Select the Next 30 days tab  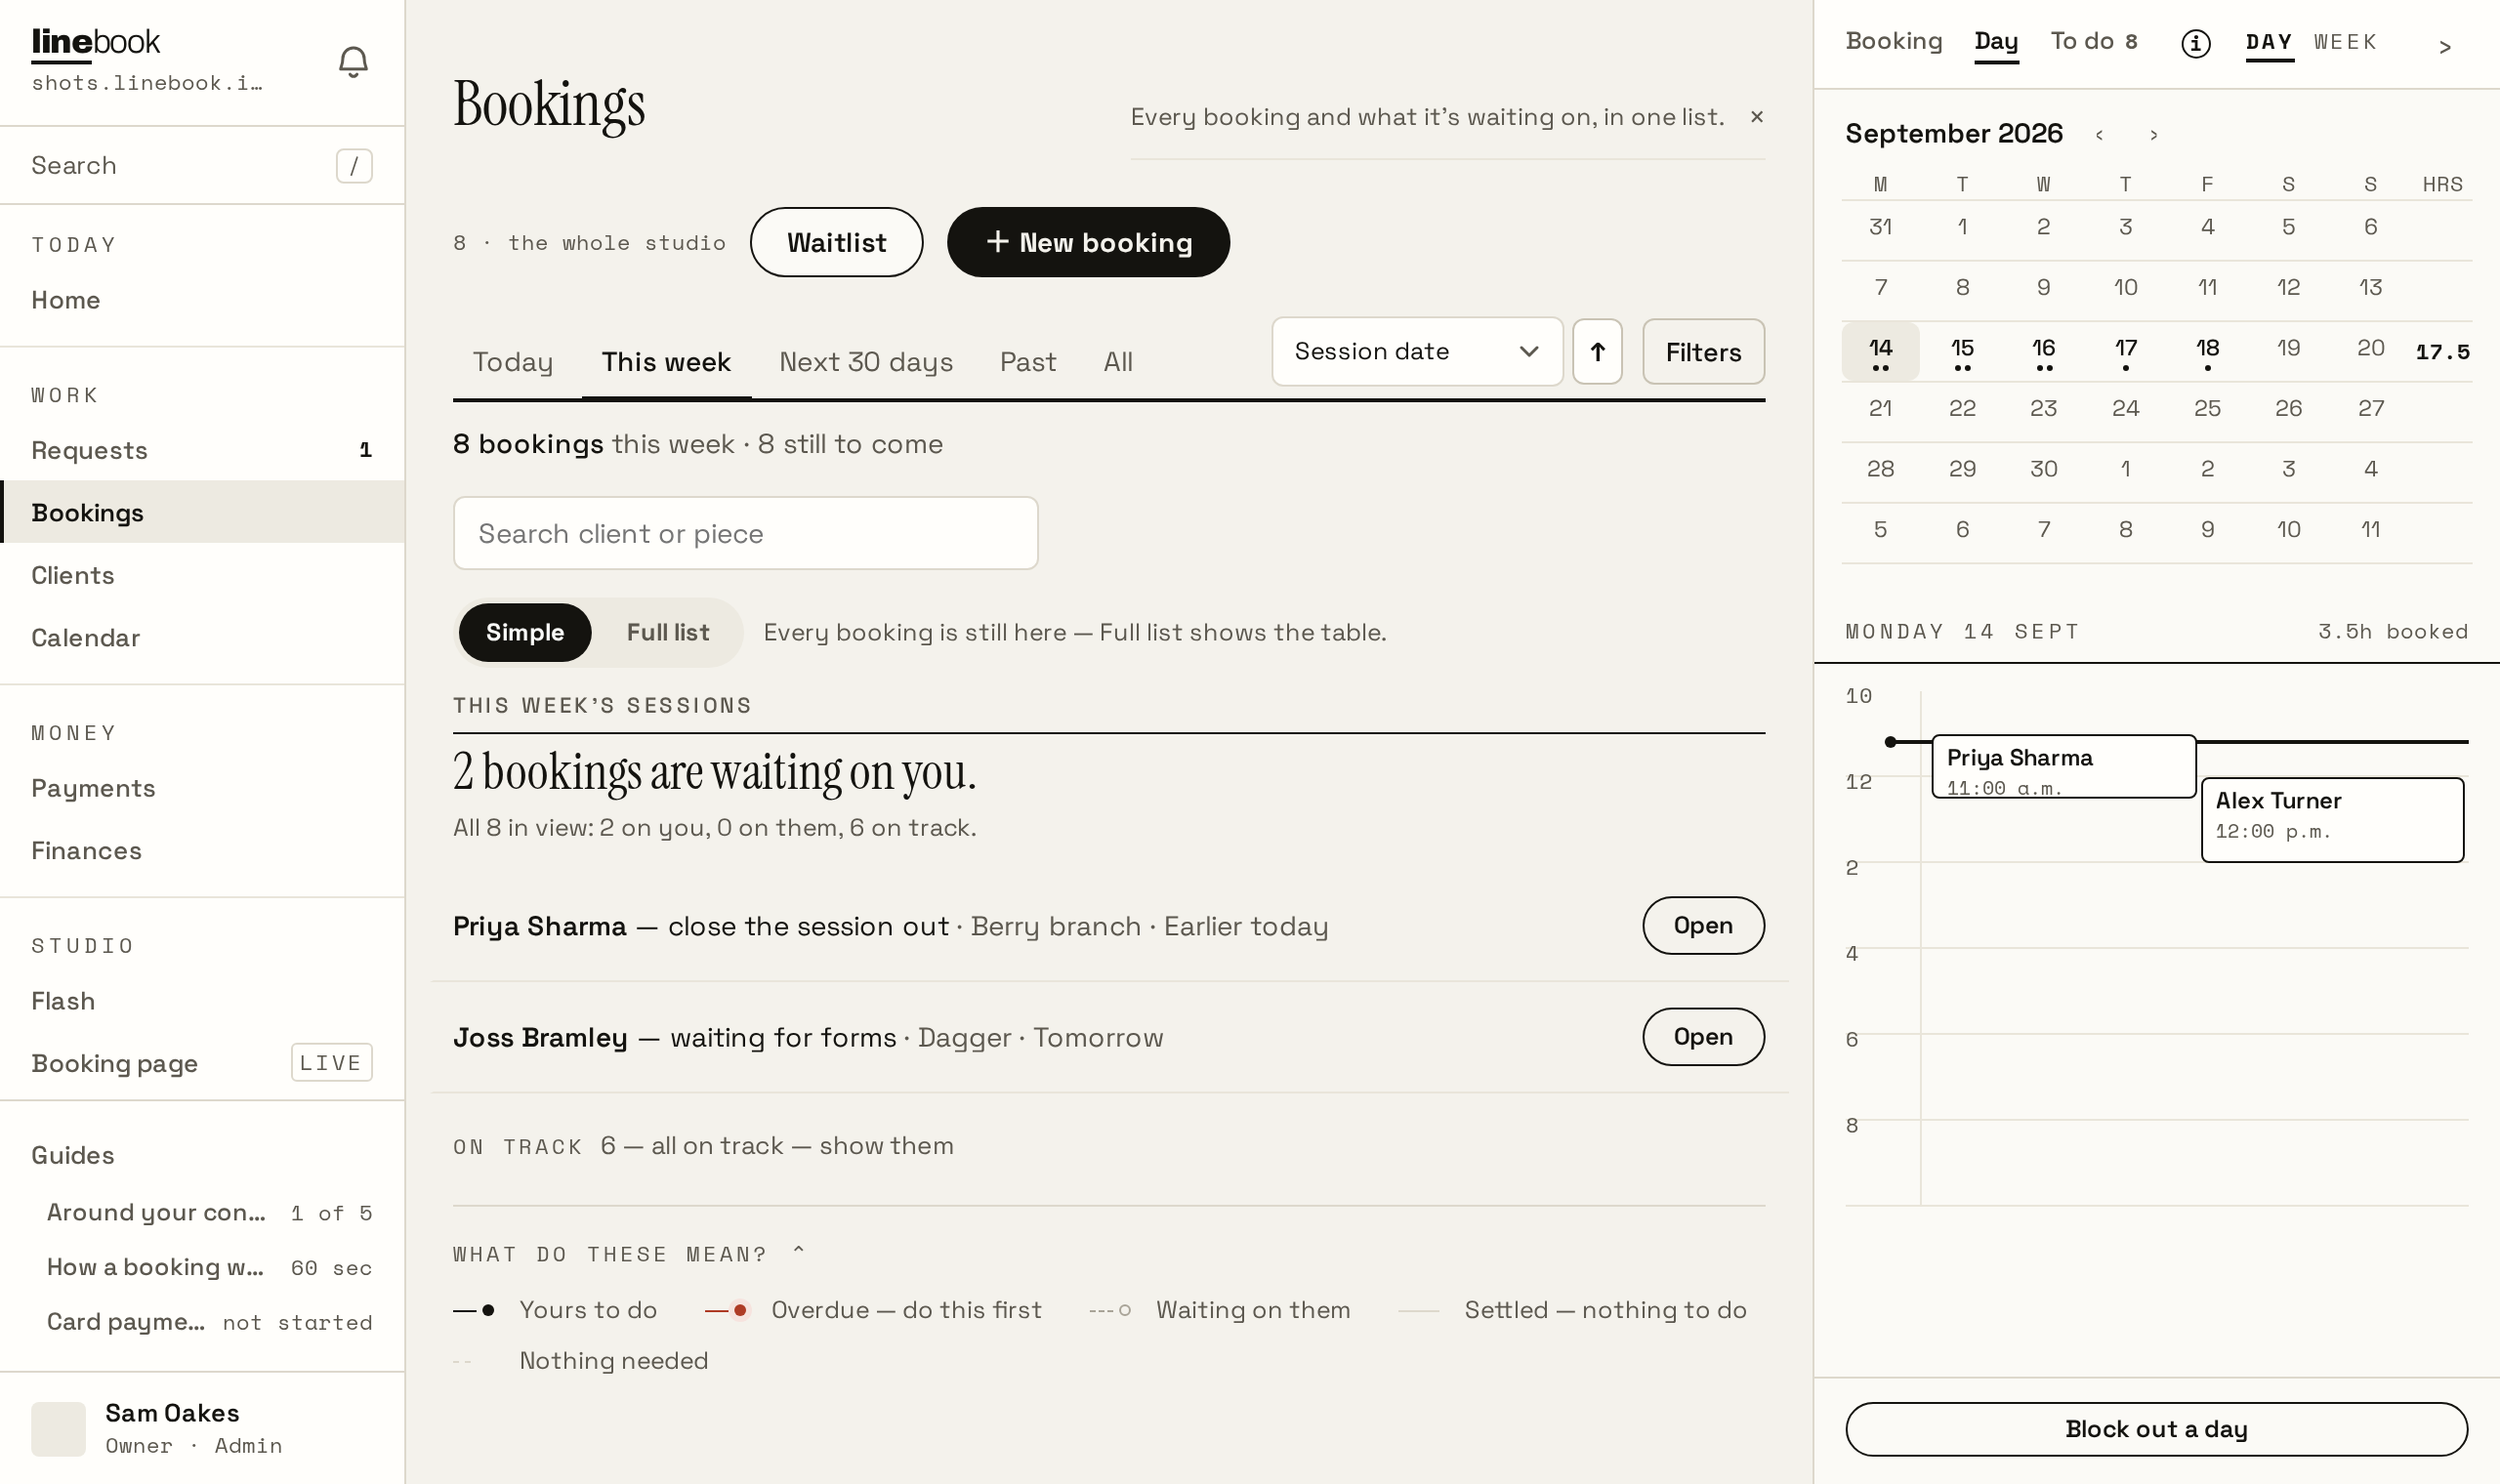(x=866, y=362)
